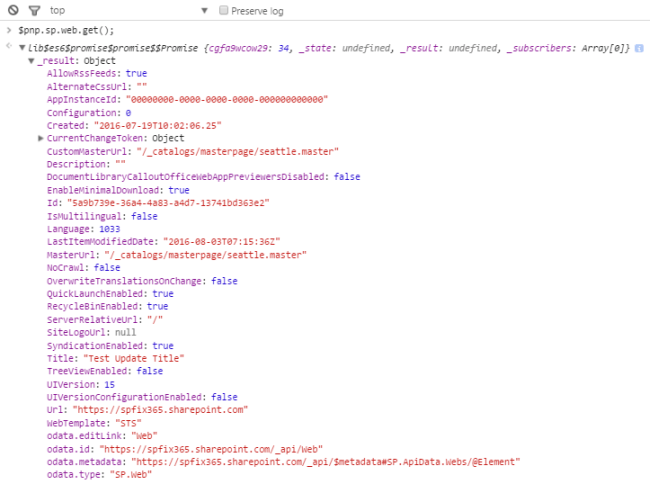
Task: Select the QuickLaunchEnabled: true row
Action: [110, 294]
